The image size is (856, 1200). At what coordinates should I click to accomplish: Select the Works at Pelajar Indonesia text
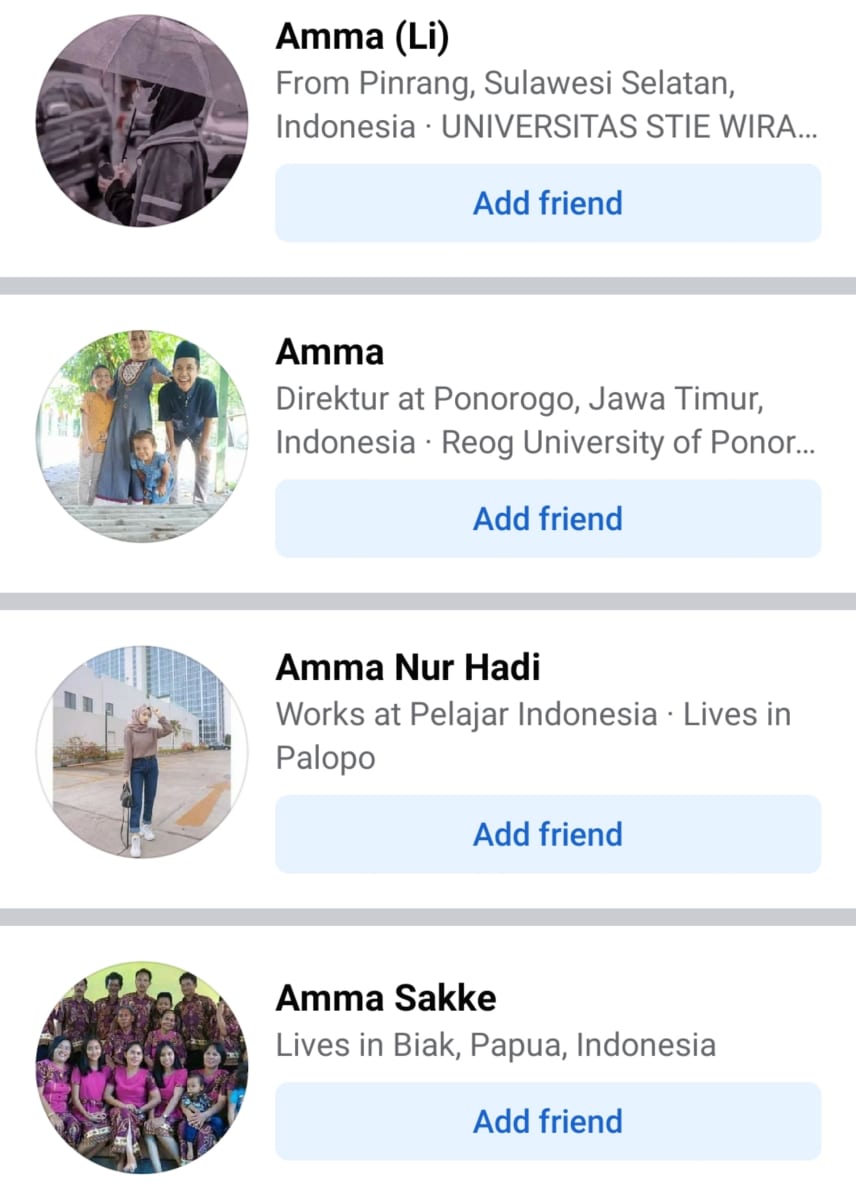coord(466,714)
